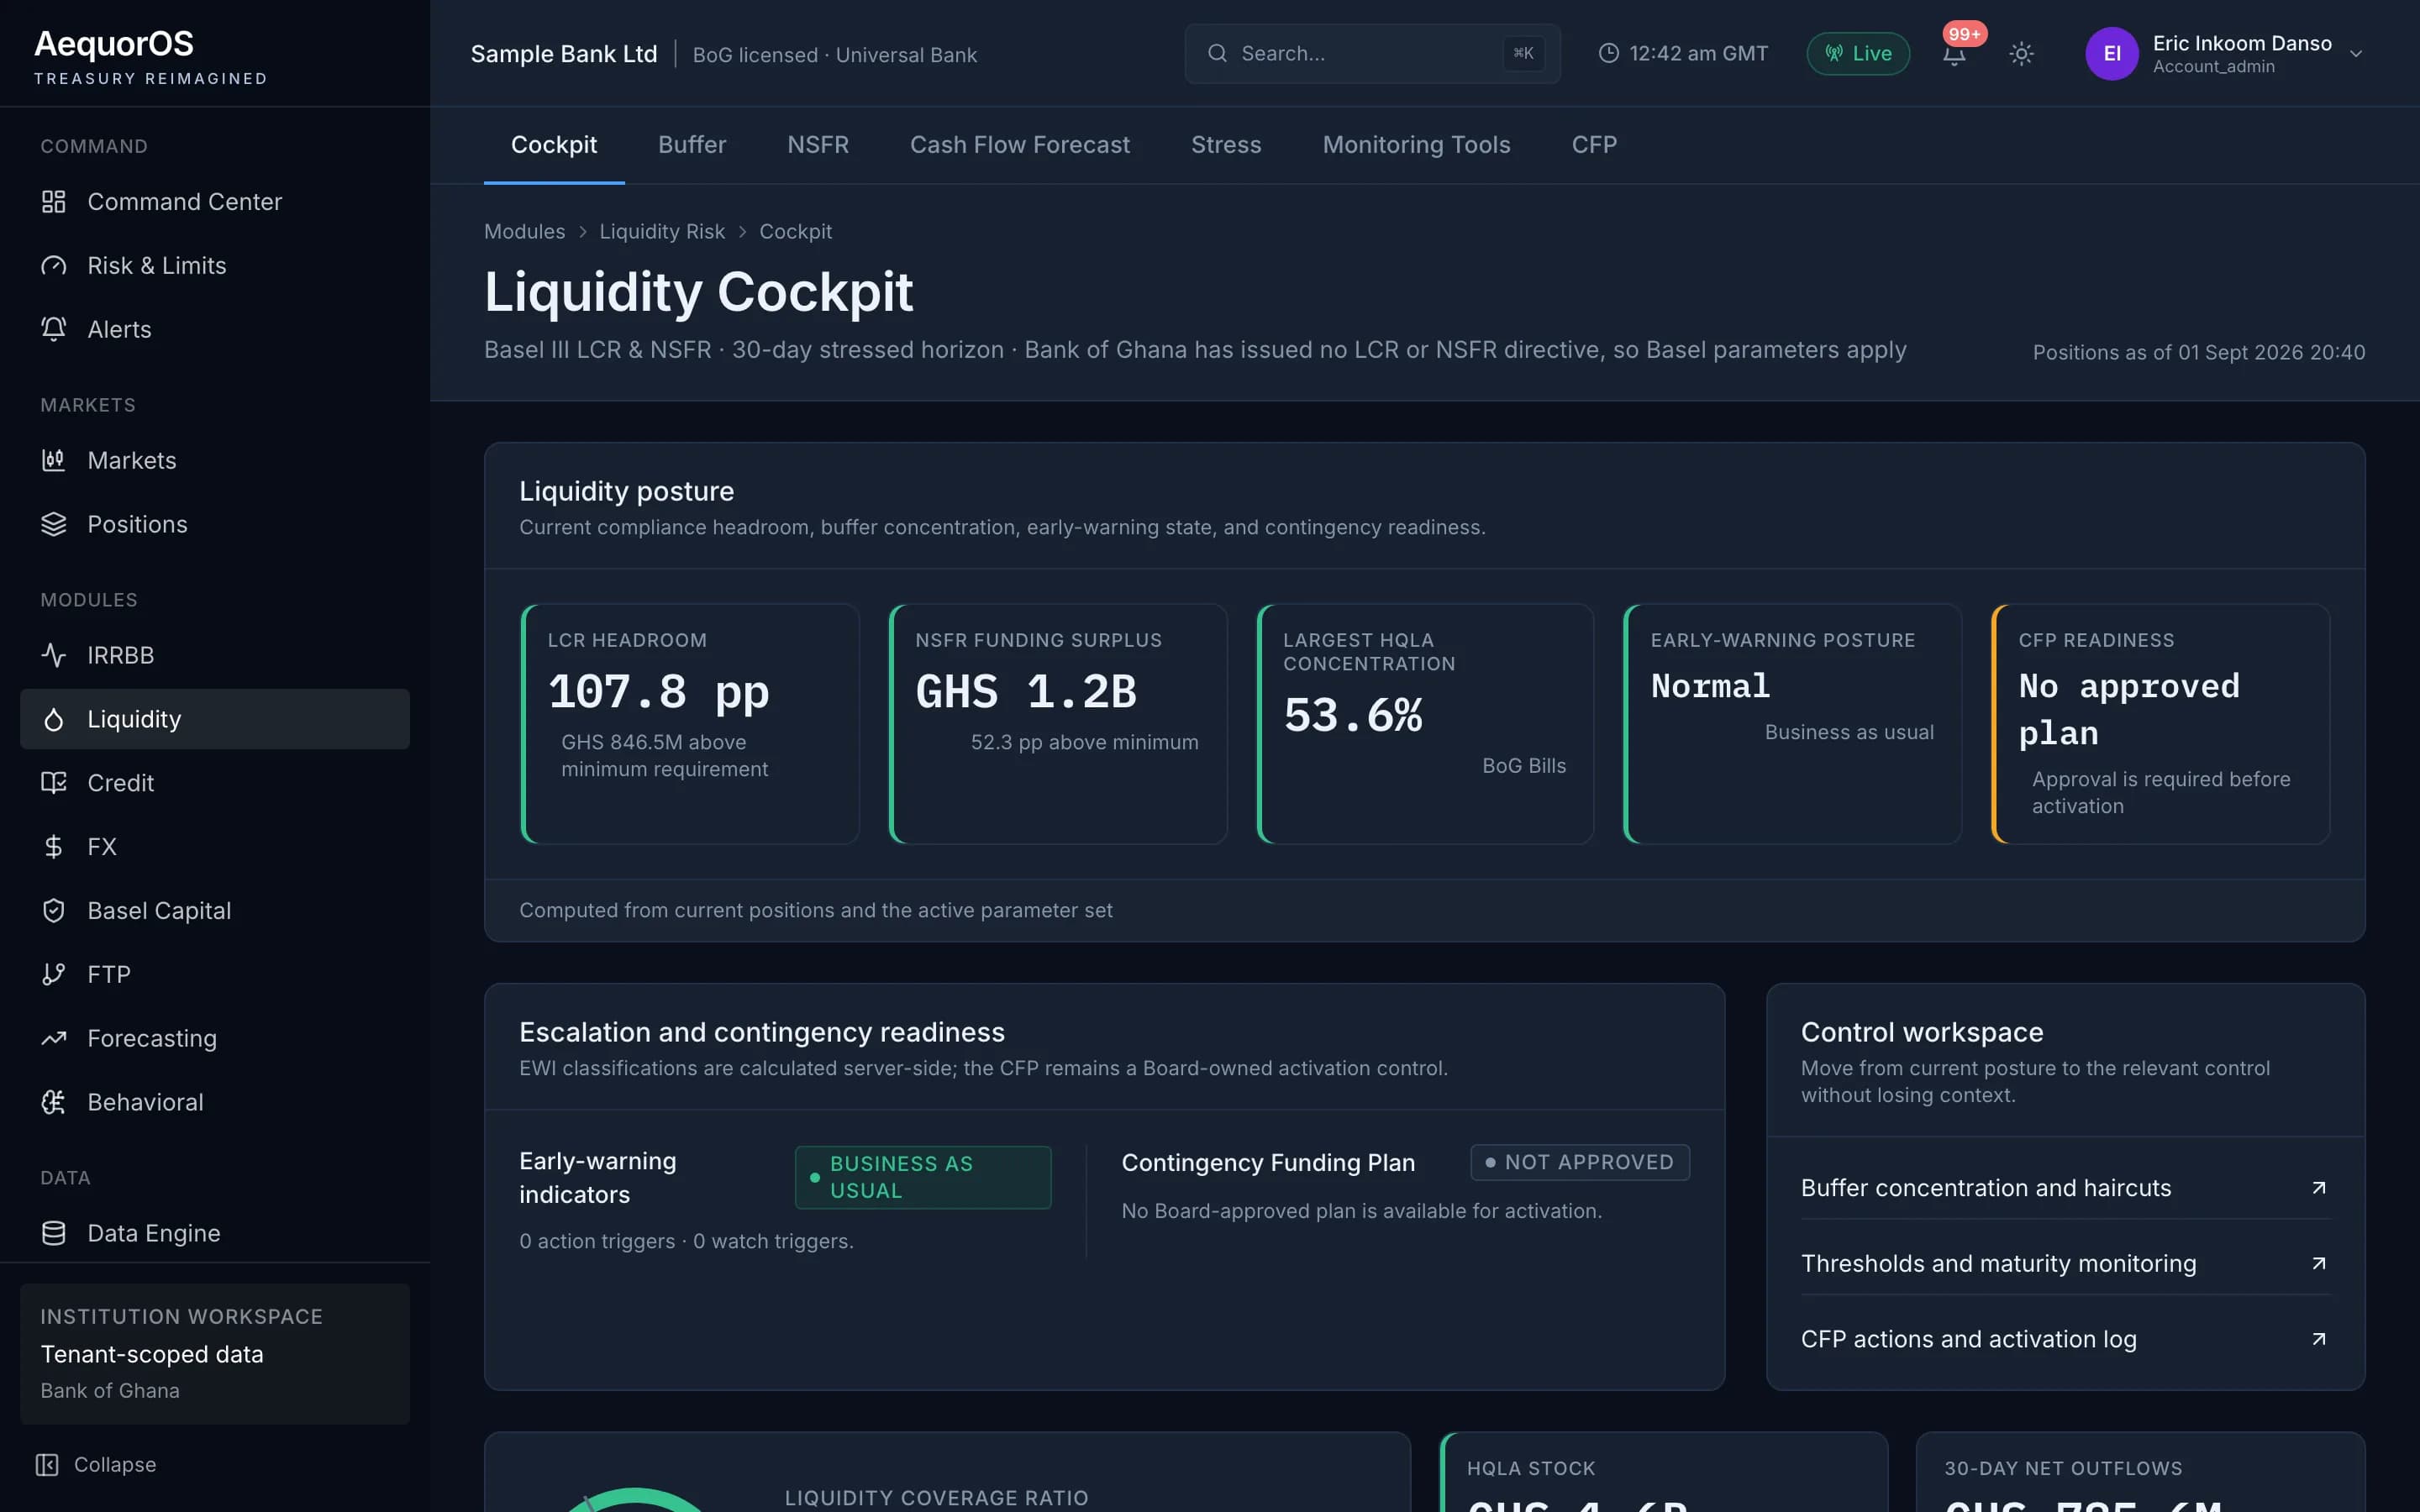Image resolution: width=2420 pixels, height=1512 pixels.
Task: Click the 30-Day Net Outflows card
Action: 2140,1472
